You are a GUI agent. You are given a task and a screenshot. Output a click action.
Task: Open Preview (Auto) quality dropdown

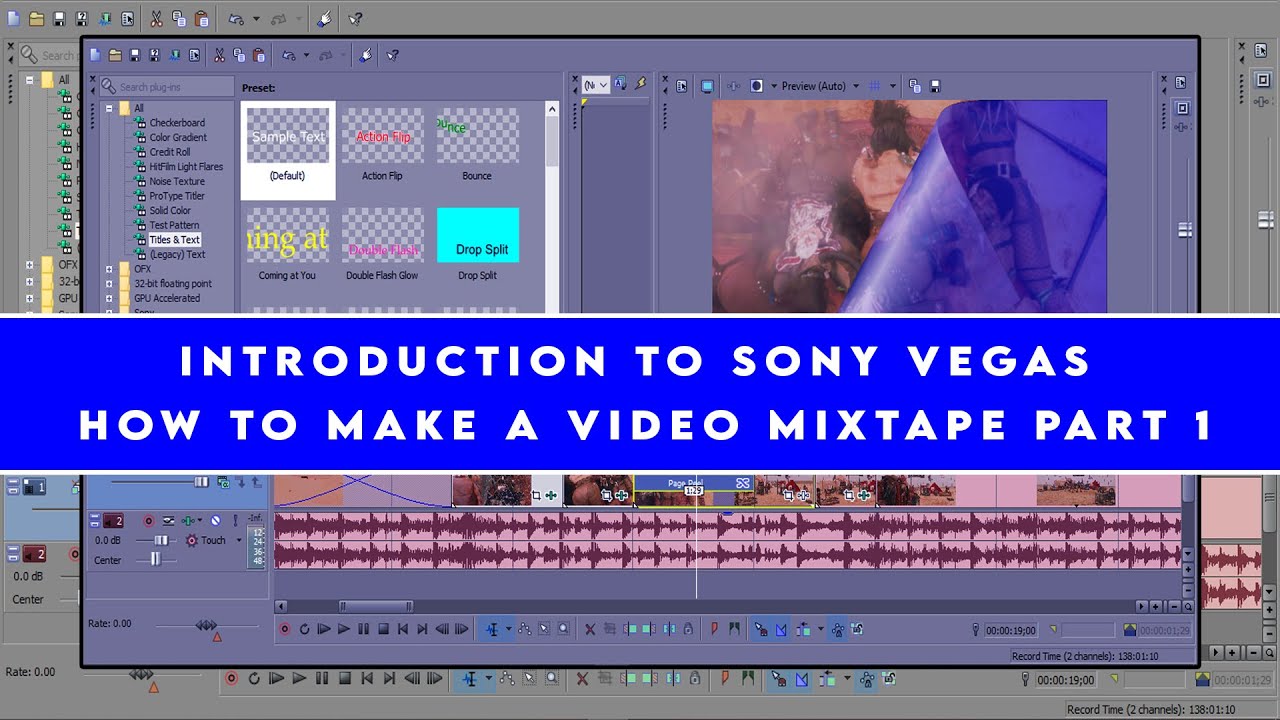pyautogui.click(x=856, y=86)
